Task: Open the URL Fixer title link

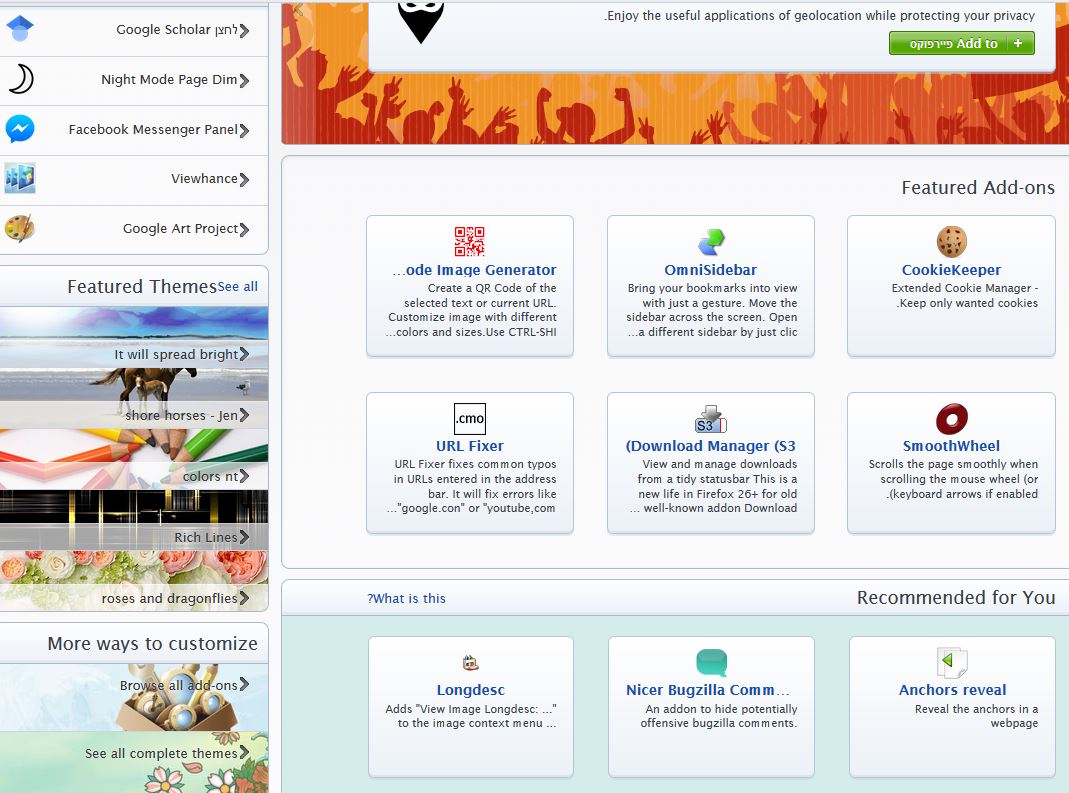Action: 470,446
